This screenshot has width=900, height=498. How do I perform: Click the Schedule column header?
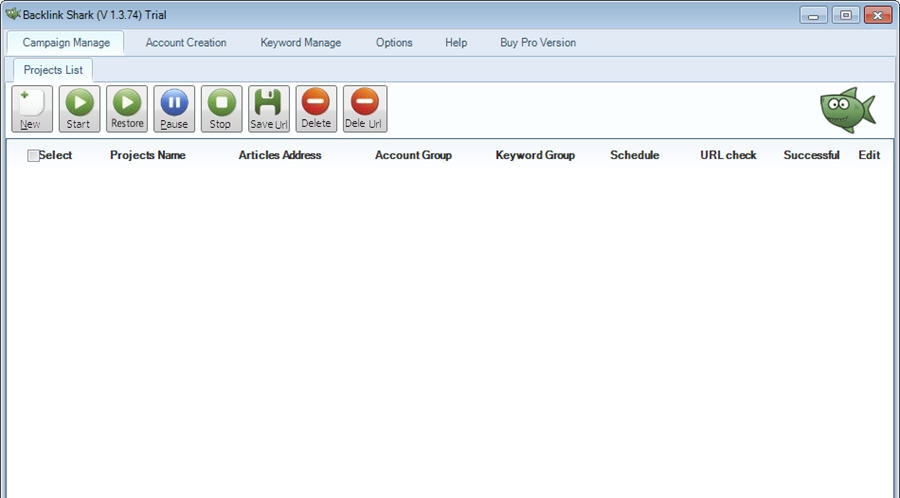coord(634,155)
